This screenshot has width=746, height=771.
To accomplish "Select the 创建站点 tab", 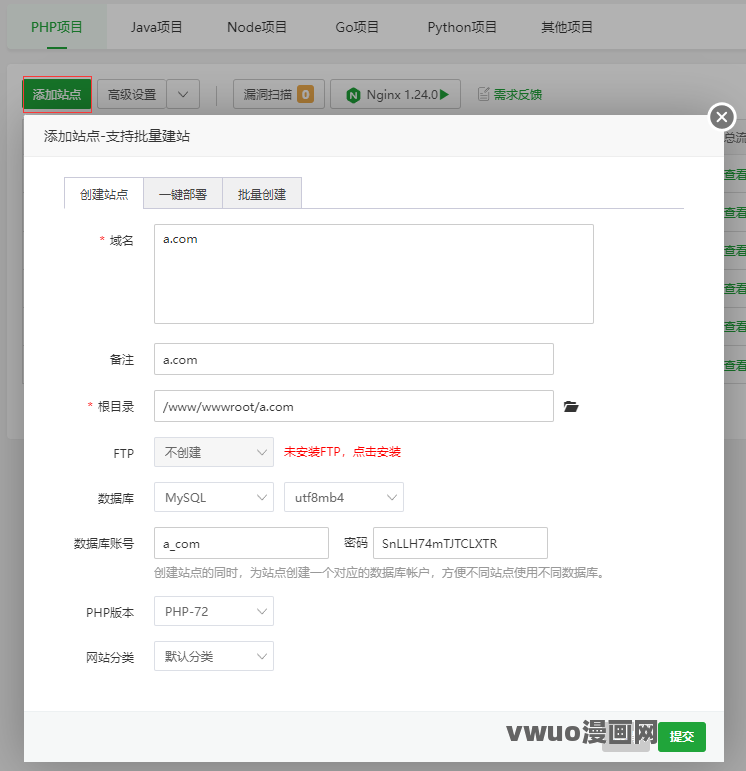I will click(104, 194).
